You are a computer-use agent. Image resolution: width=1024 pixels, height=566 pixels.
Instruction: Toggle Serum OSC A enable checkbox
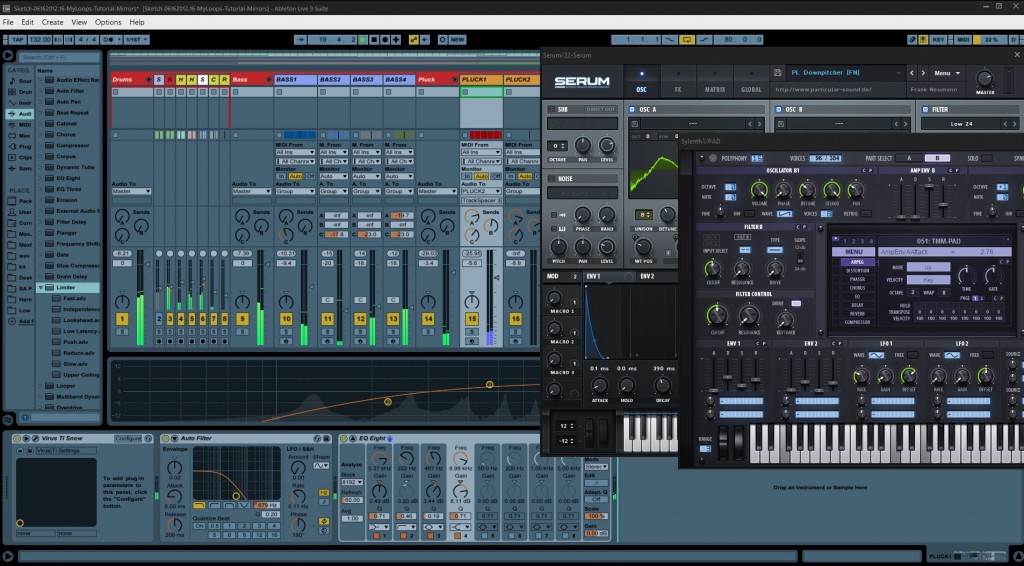tap(632, 110)
